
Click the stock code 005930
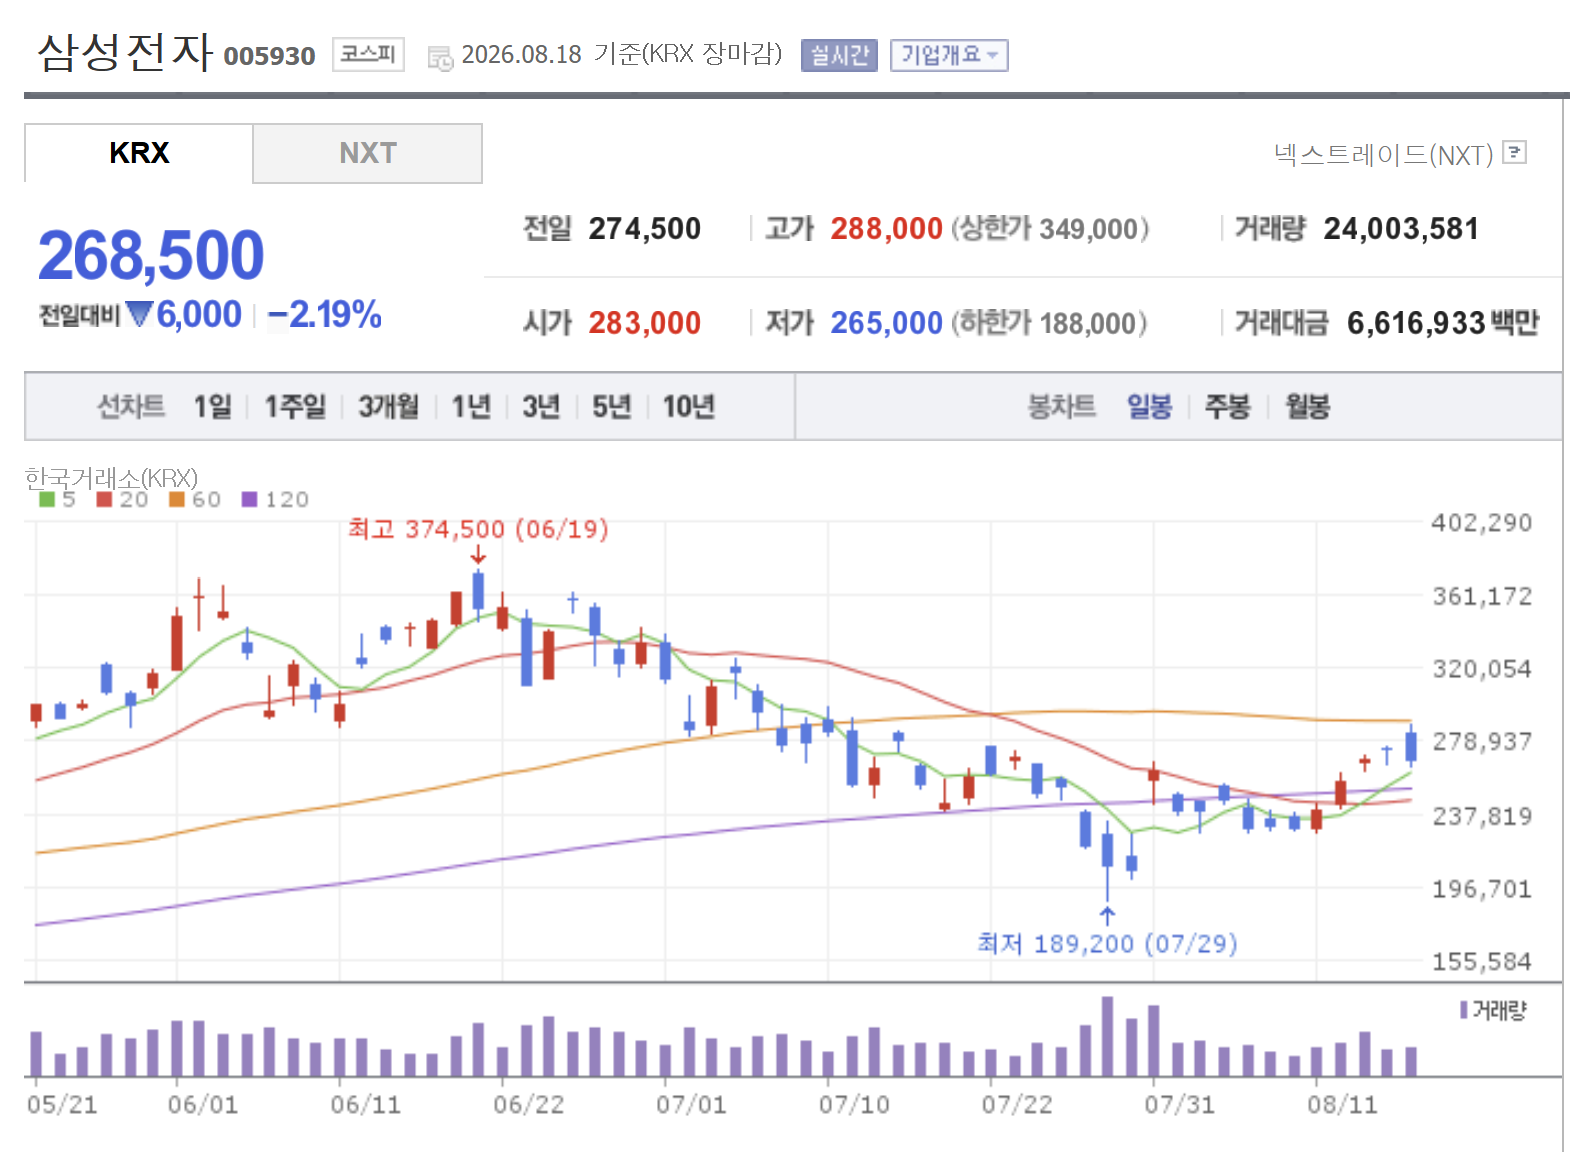pos(269,56)
